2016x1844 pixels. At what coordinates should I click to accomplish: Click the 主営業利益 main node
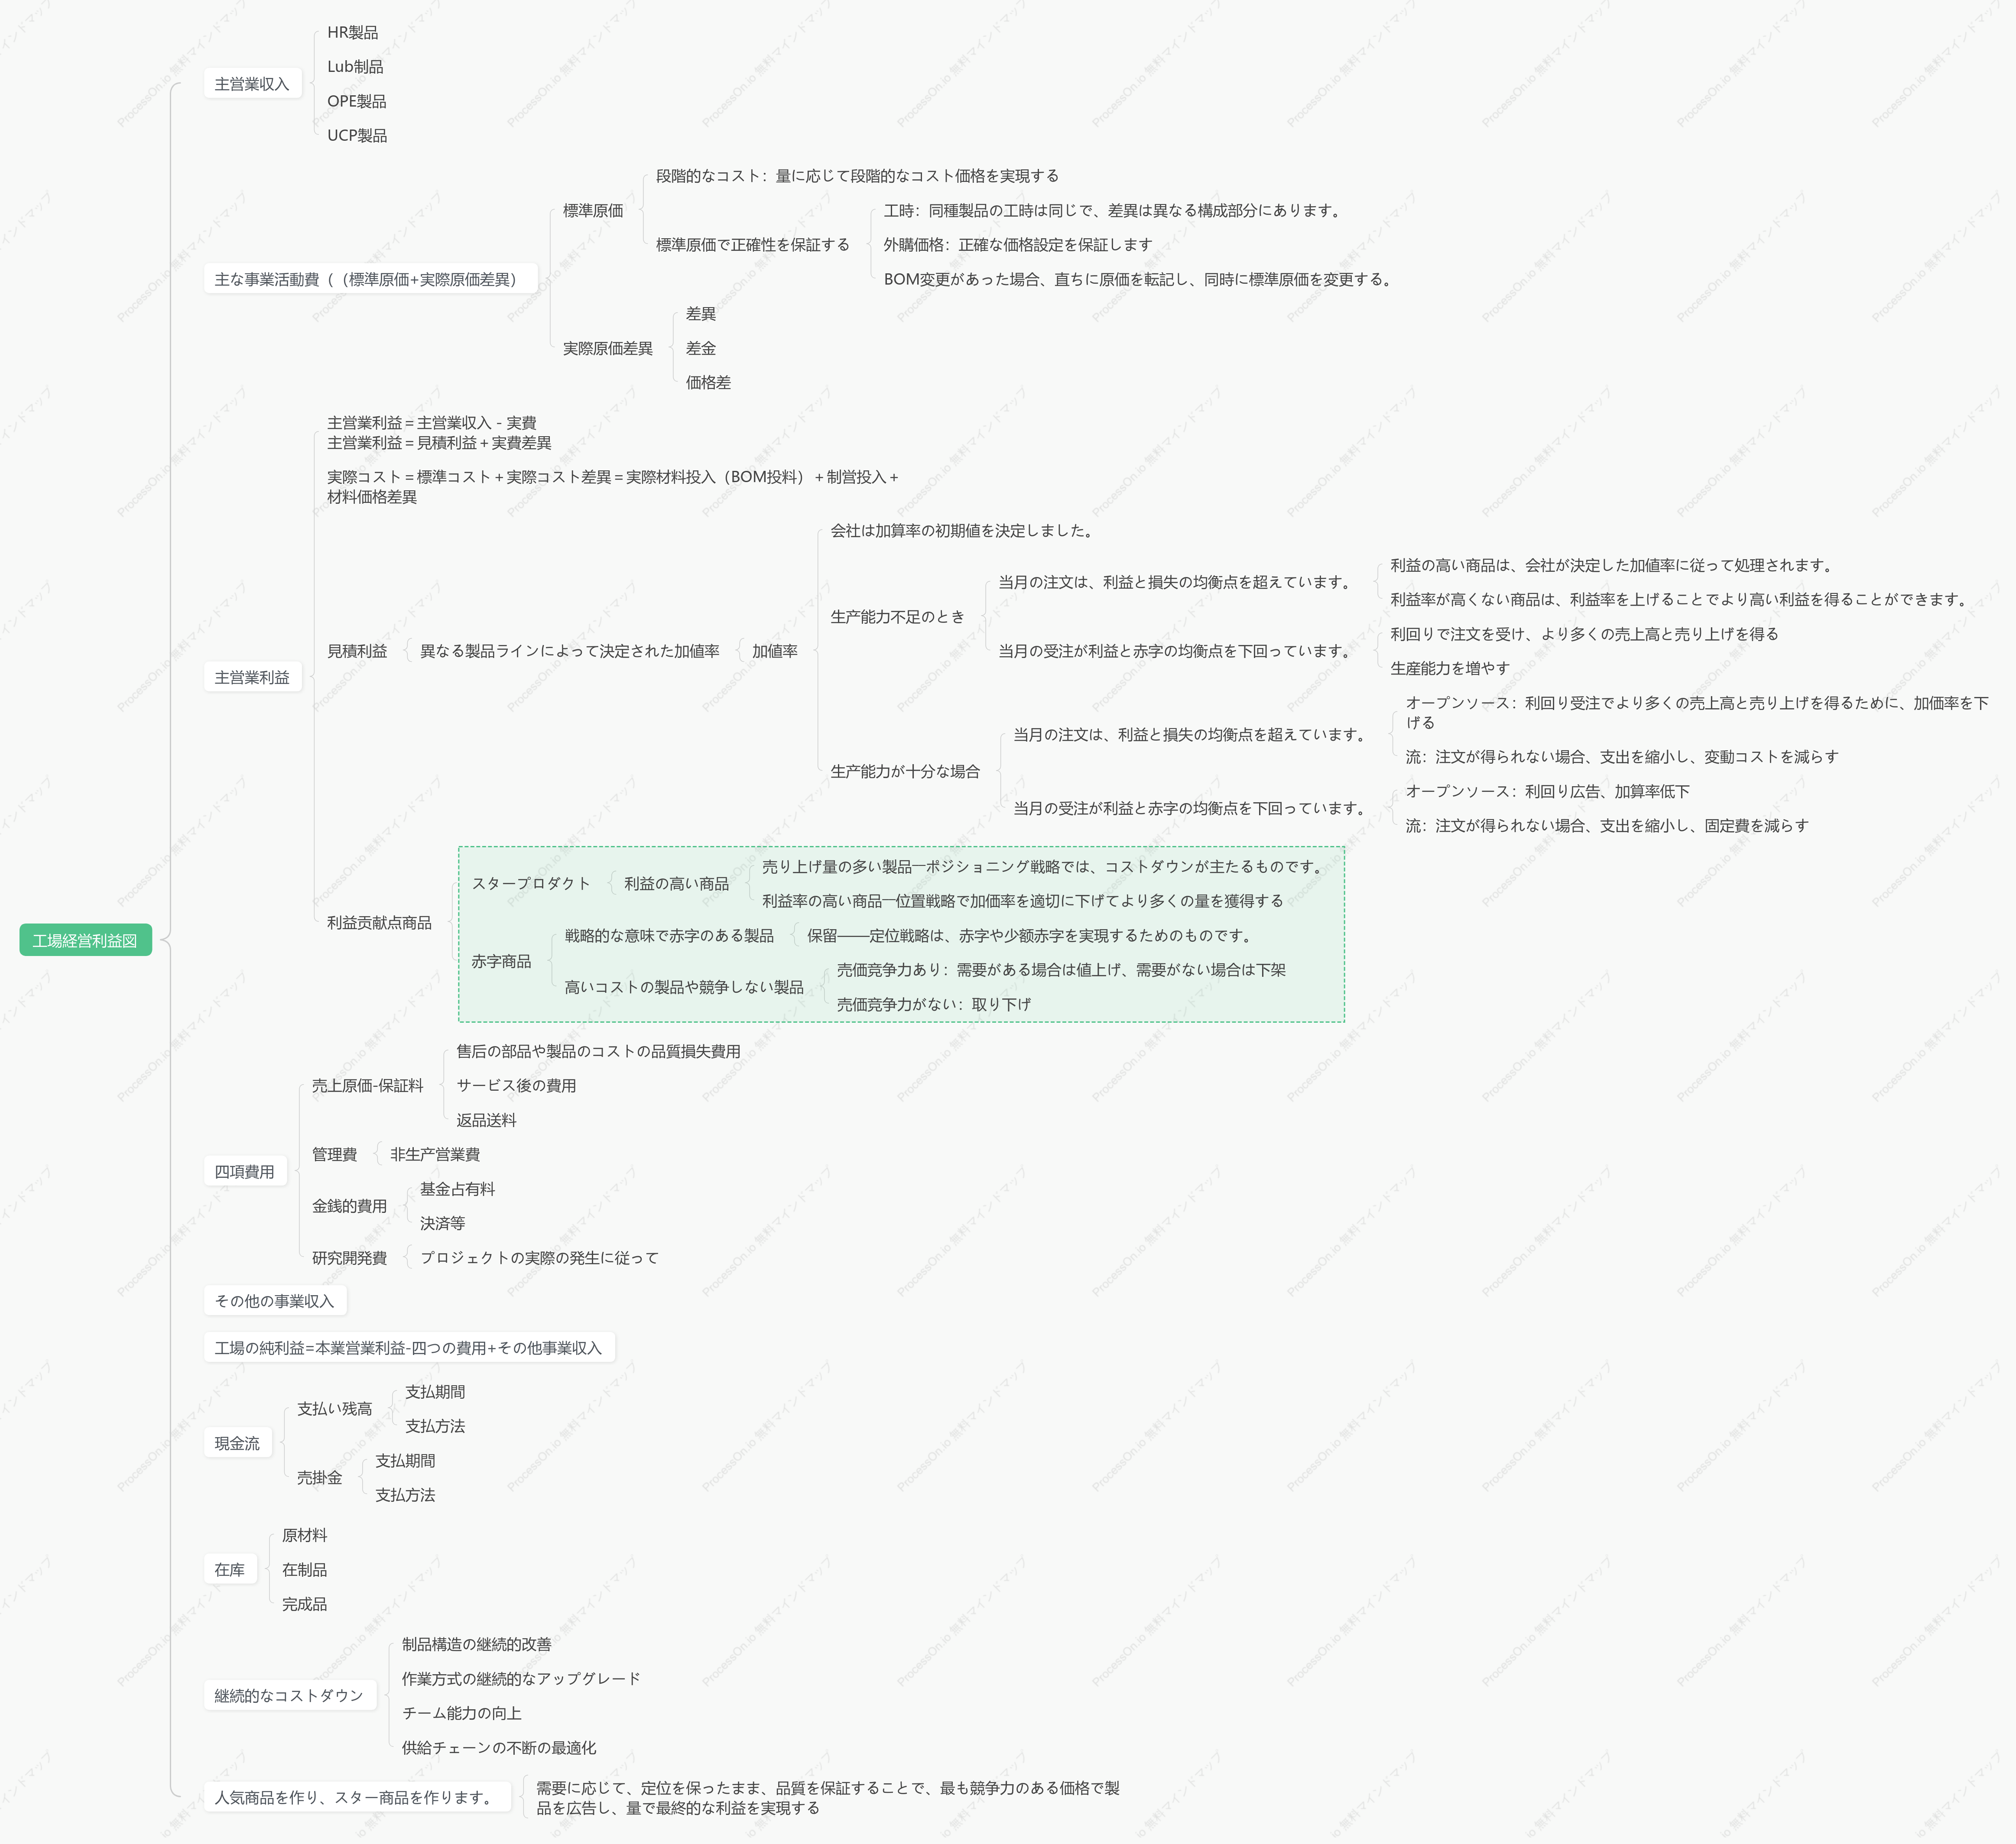pos(252,677)
